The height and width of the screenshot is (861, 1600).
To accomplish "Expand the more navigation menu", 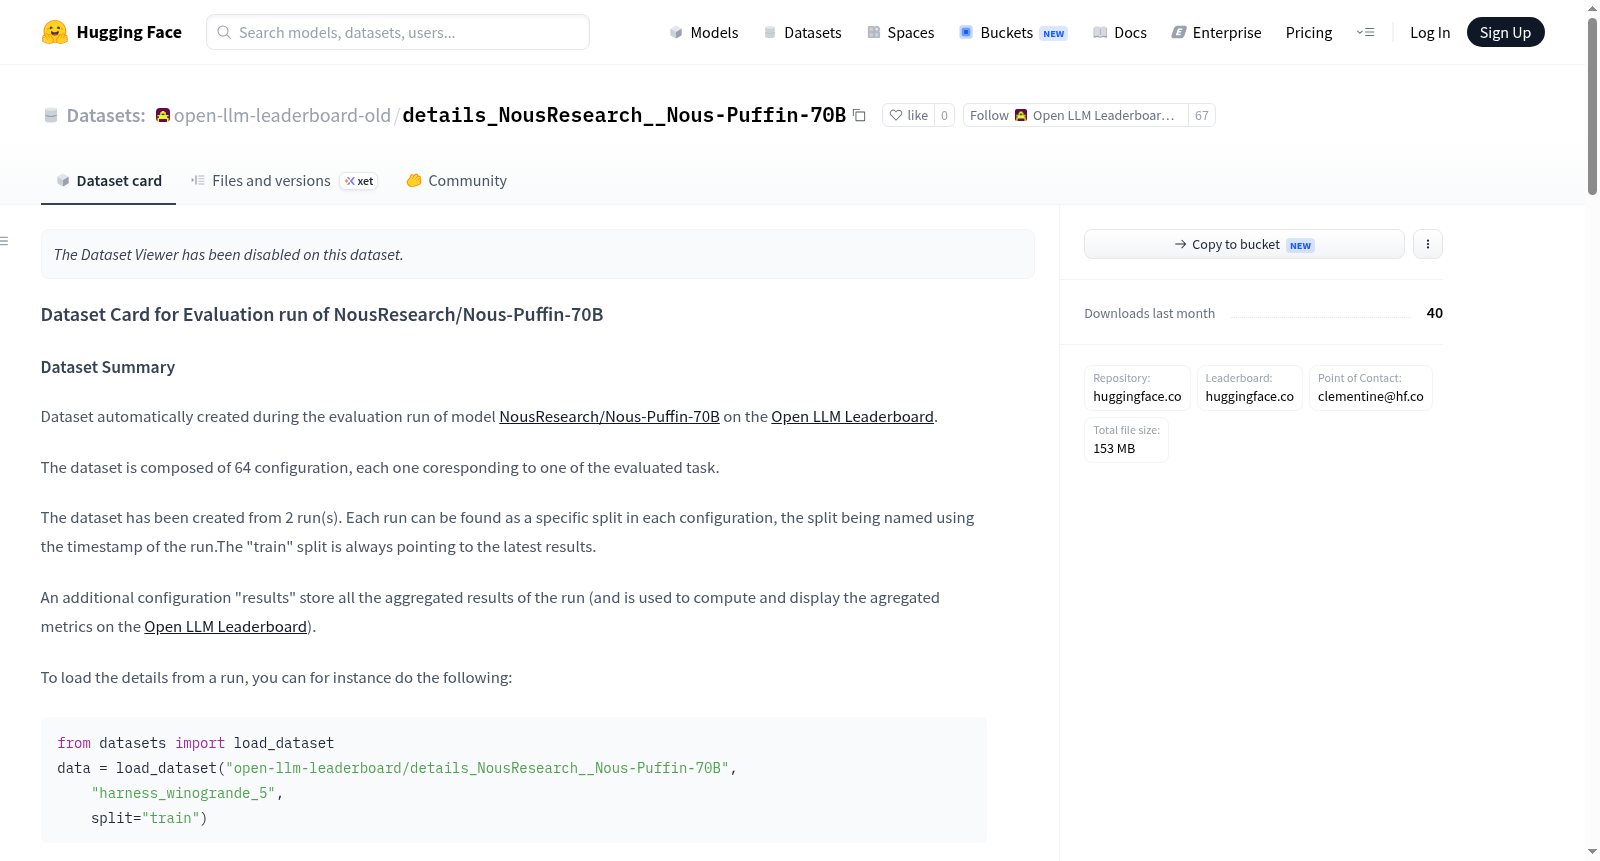I will click(1365, 32).
